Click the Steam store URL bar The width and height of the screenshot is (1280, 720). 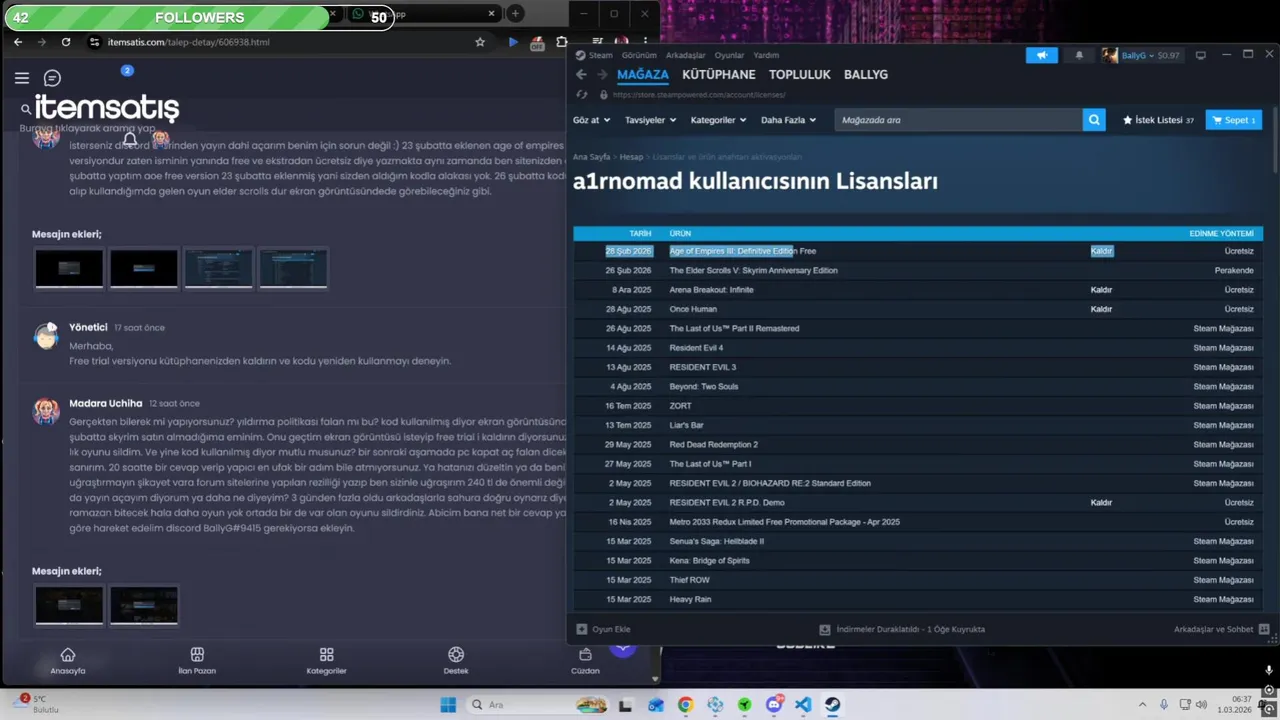pos(699,95)
